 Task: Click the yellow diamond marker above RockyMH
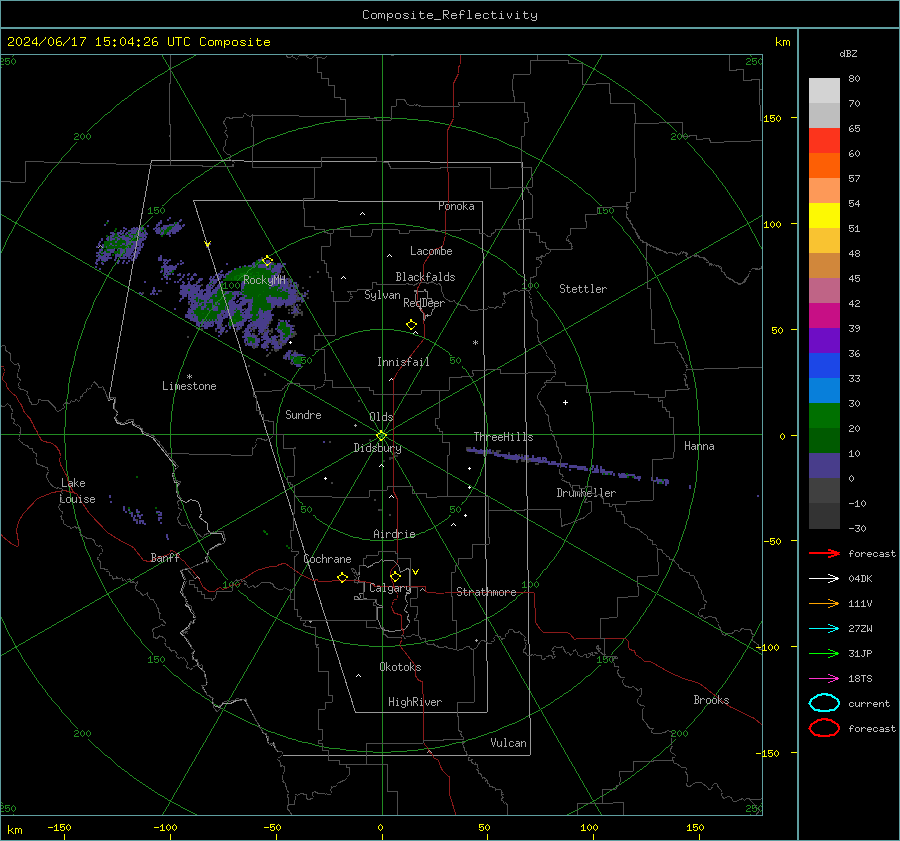(267, 261)
